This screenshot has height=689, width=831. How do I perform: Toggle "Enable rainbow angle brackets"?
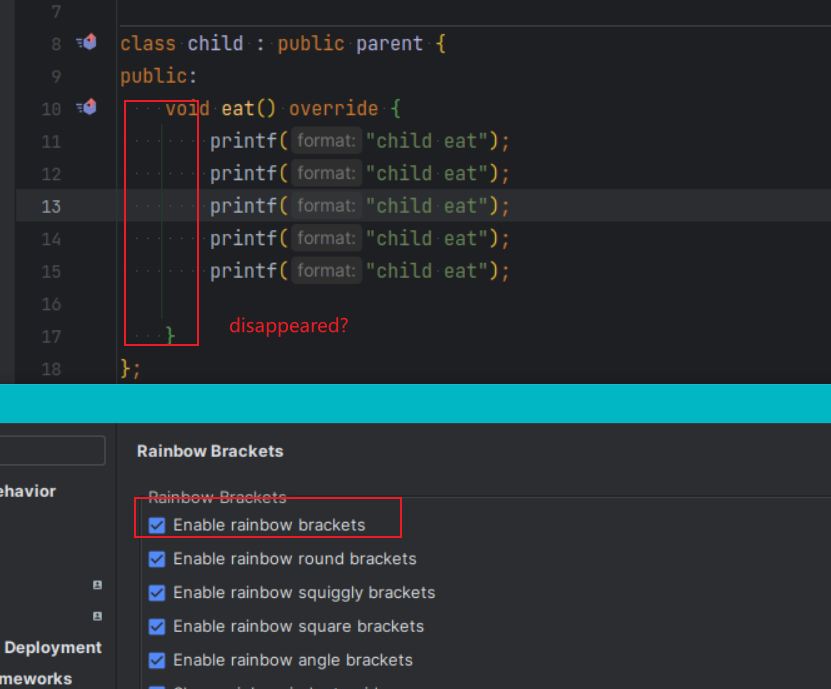(157, 660)
